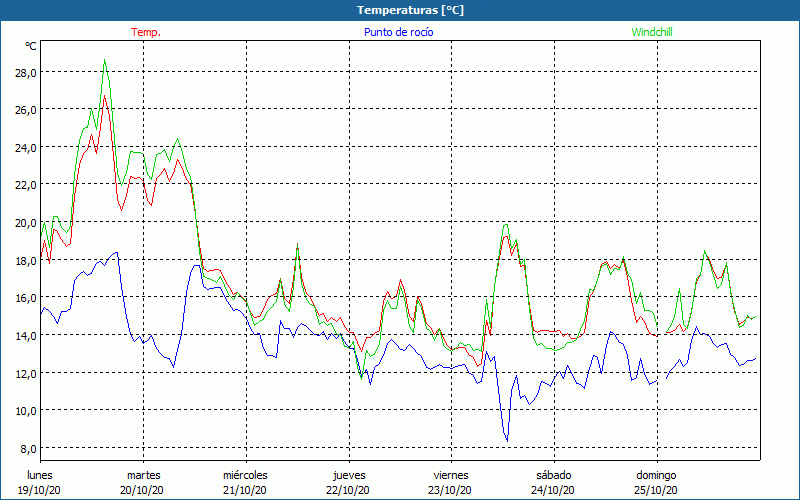Image resolution: width=800 pixels, height=500 pixels.
Task: Click the 19/10/20 date label
Action: (x=39, y=490)
